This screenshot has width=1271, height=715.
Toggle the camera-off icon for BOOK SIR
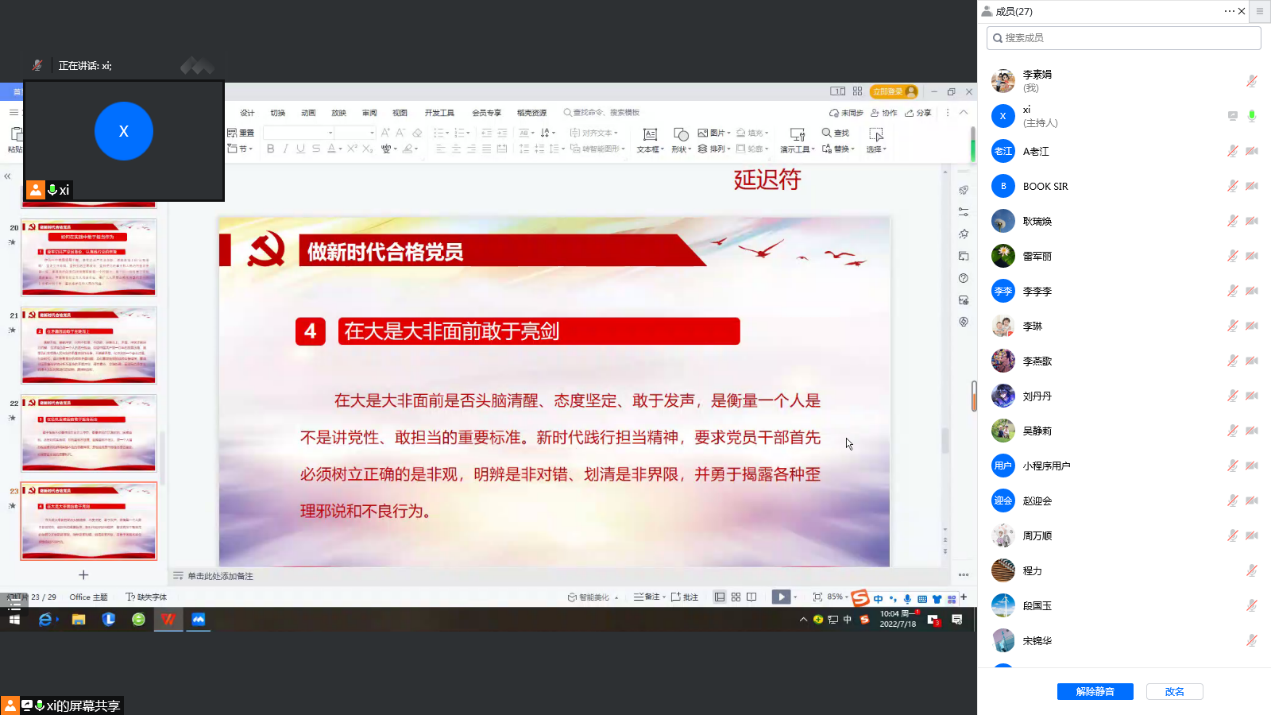[1251, 186]
